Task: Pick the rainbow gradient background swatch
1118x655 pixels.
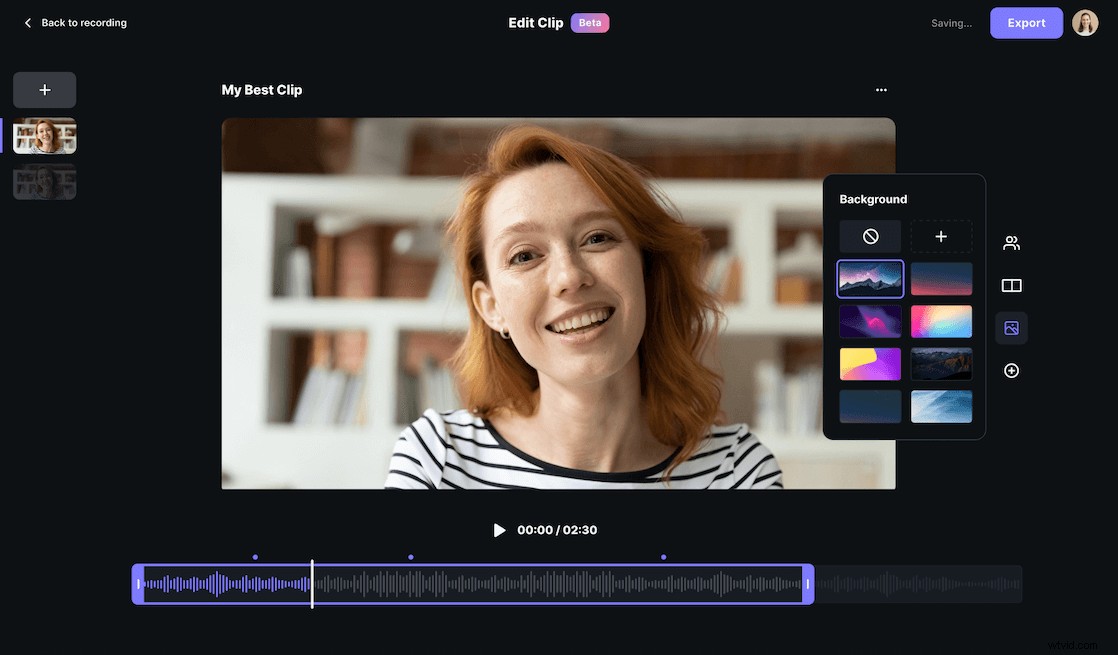Action: [x=941, y=323]
